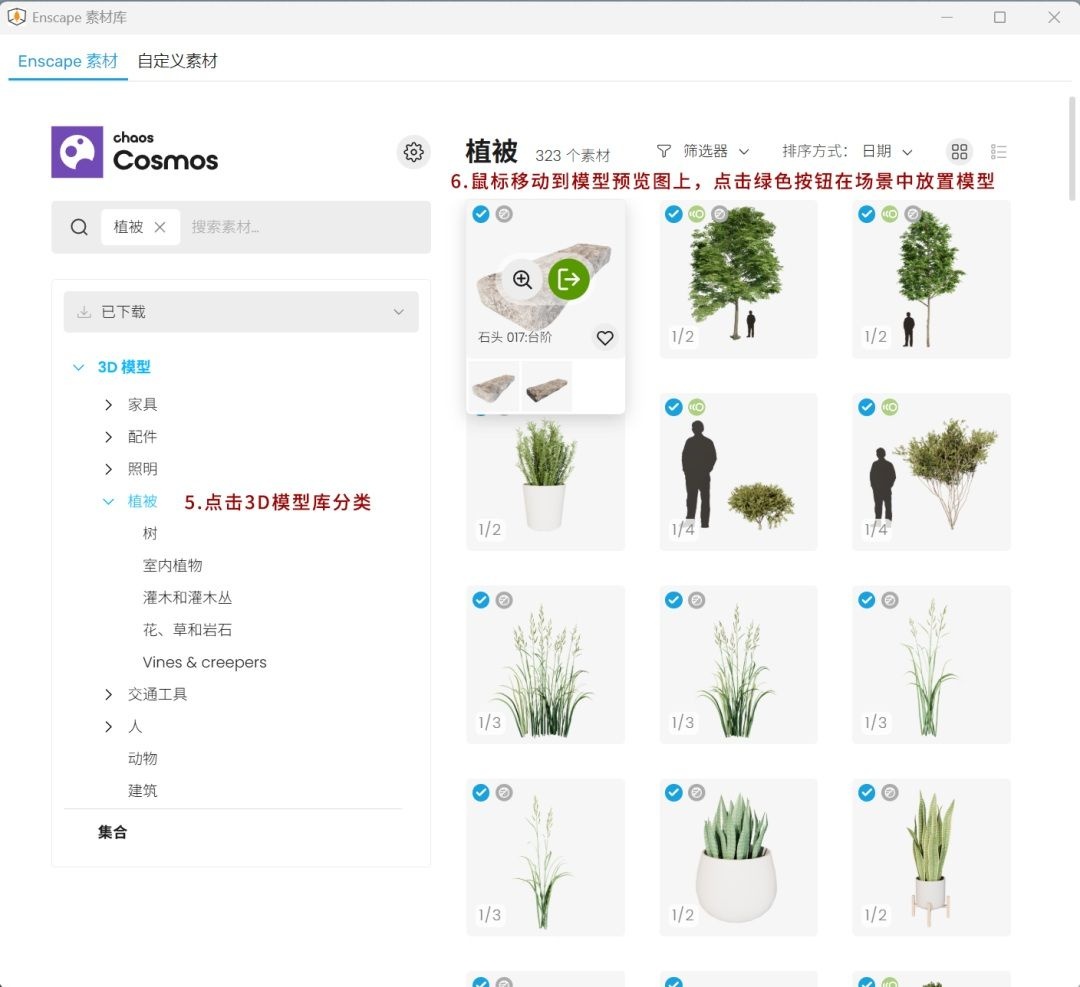Expand the 家具 category

coord(109,405)
